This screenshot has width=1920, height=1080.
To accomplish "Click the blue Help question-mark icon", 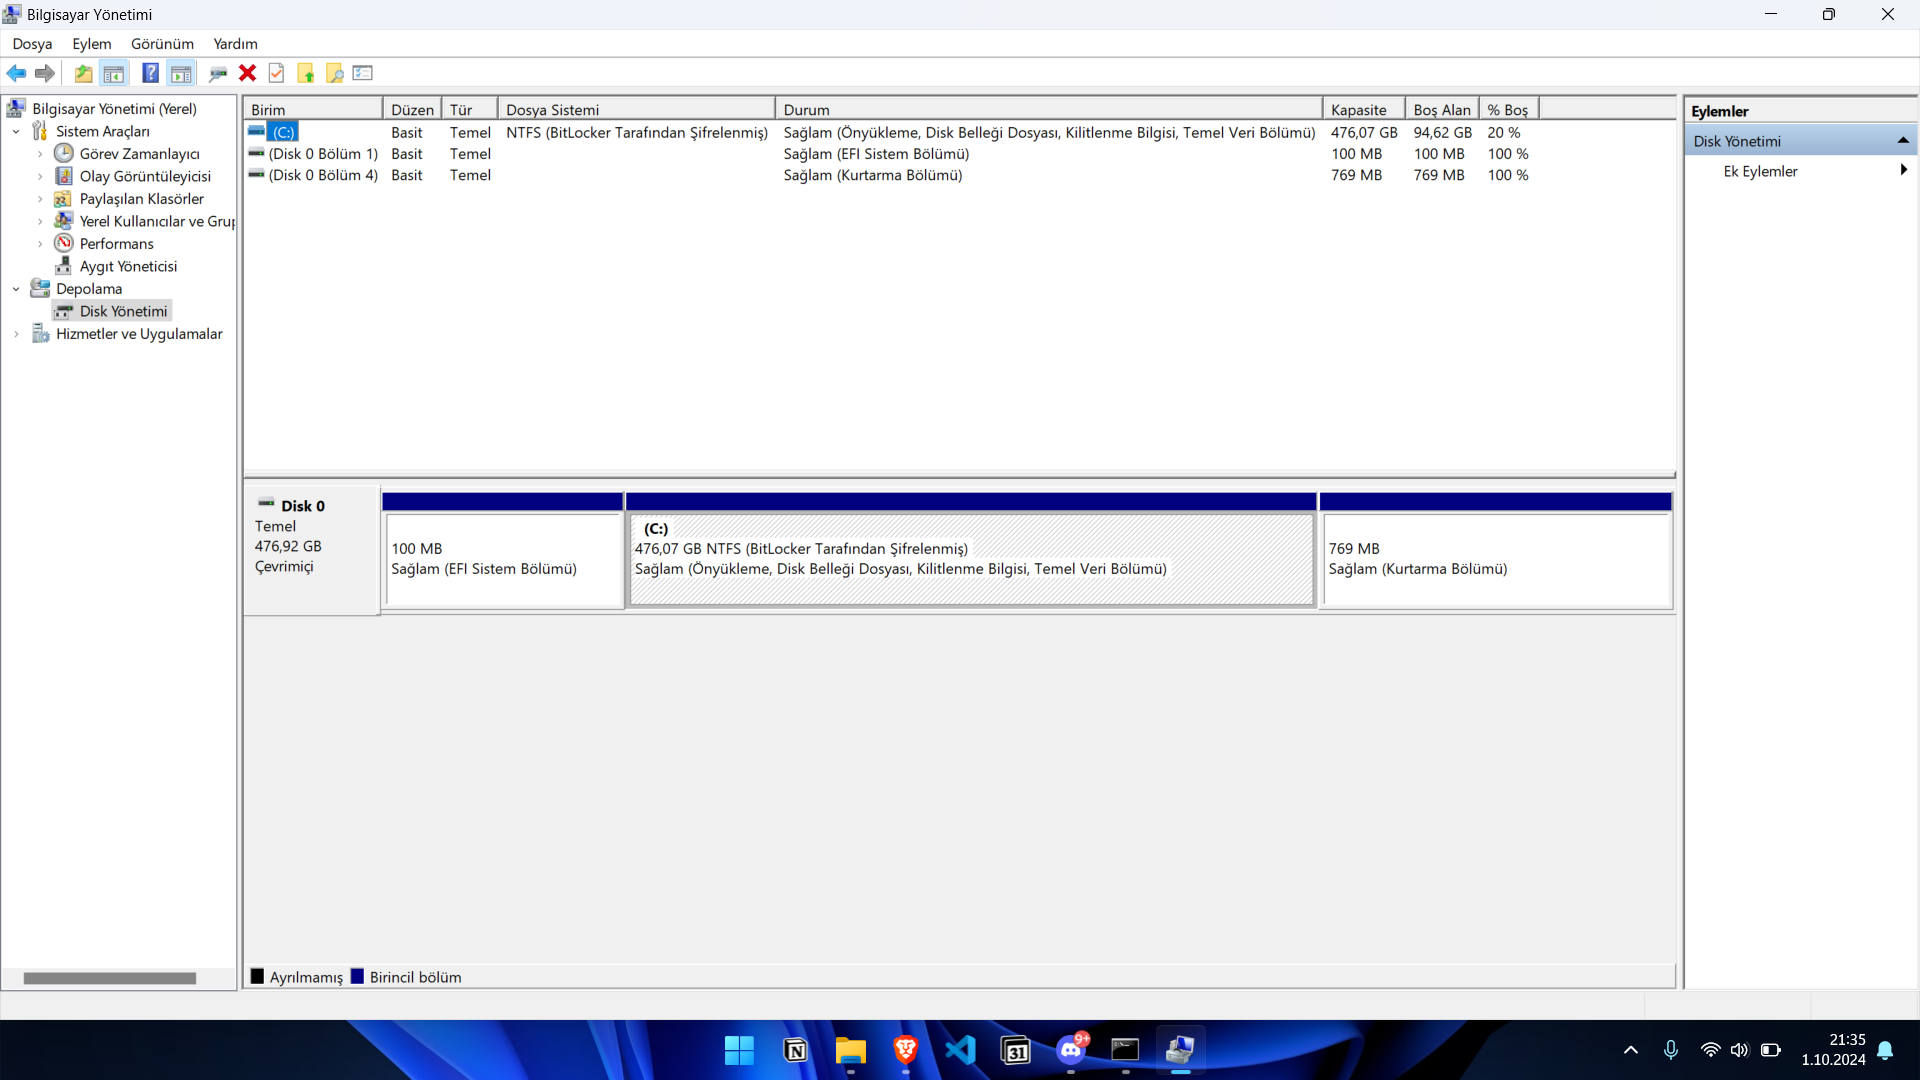I will point(150,73).
